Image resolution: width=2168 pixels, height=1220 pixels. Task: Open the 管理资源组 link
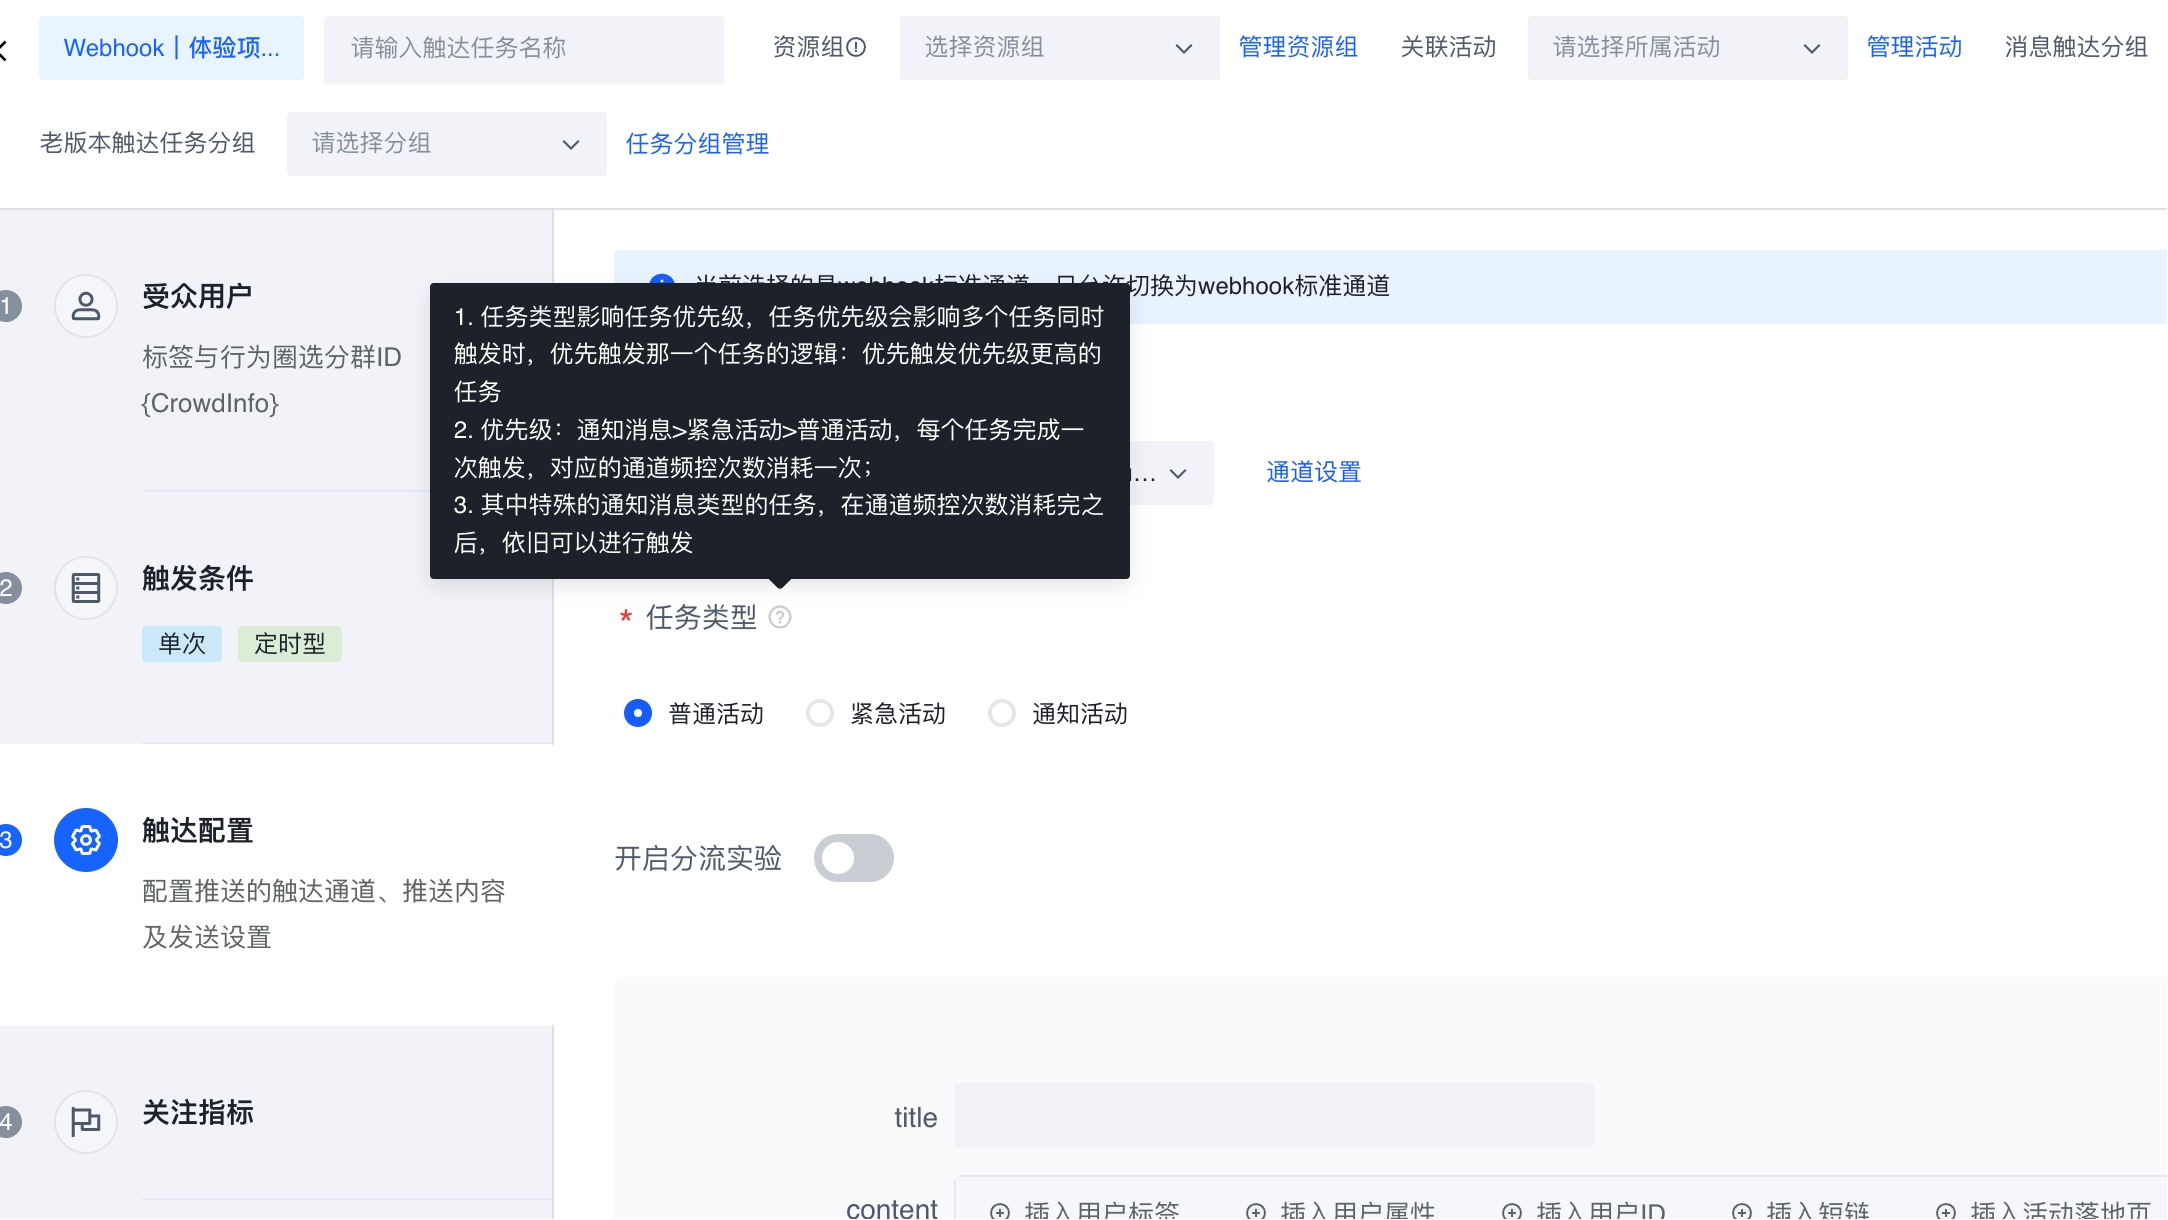coord(1298,47)
